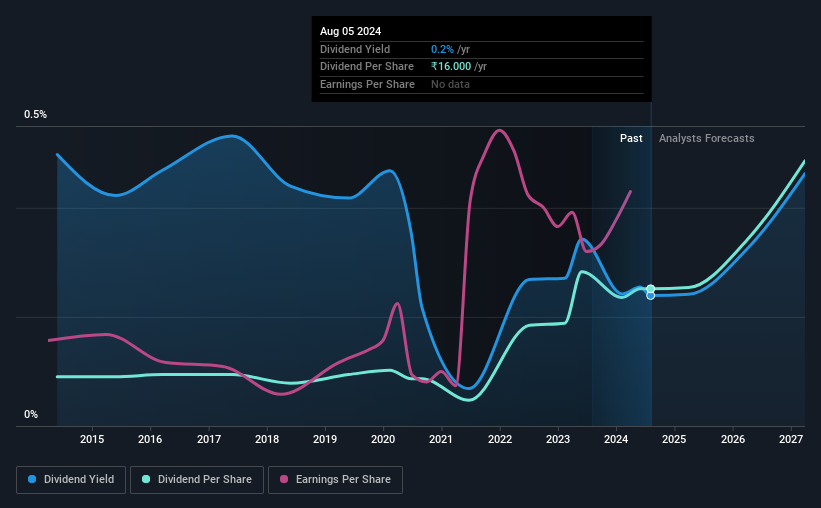
Task: Click the 2015 x-axis label
Action: point(92,439)
